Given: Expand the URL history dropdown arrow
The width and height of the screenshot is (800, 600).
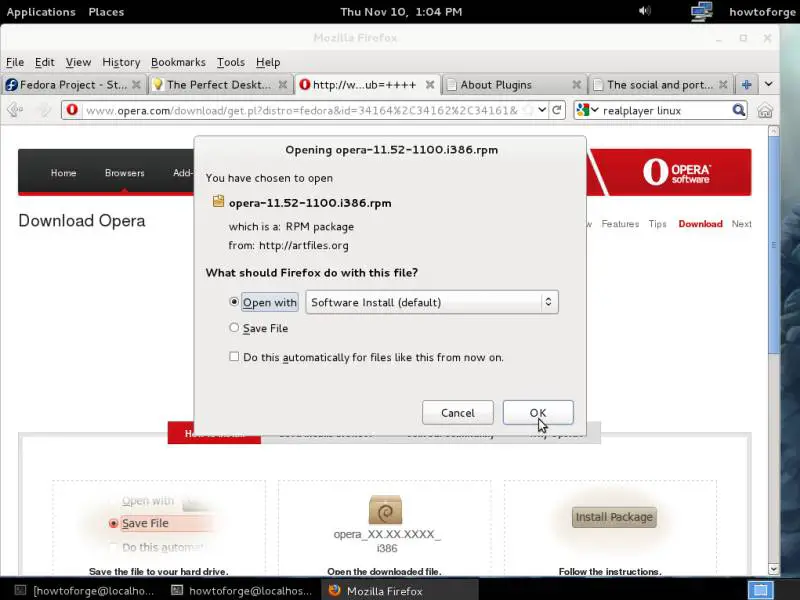Looking at the screenshot, I should click(542, 110).
